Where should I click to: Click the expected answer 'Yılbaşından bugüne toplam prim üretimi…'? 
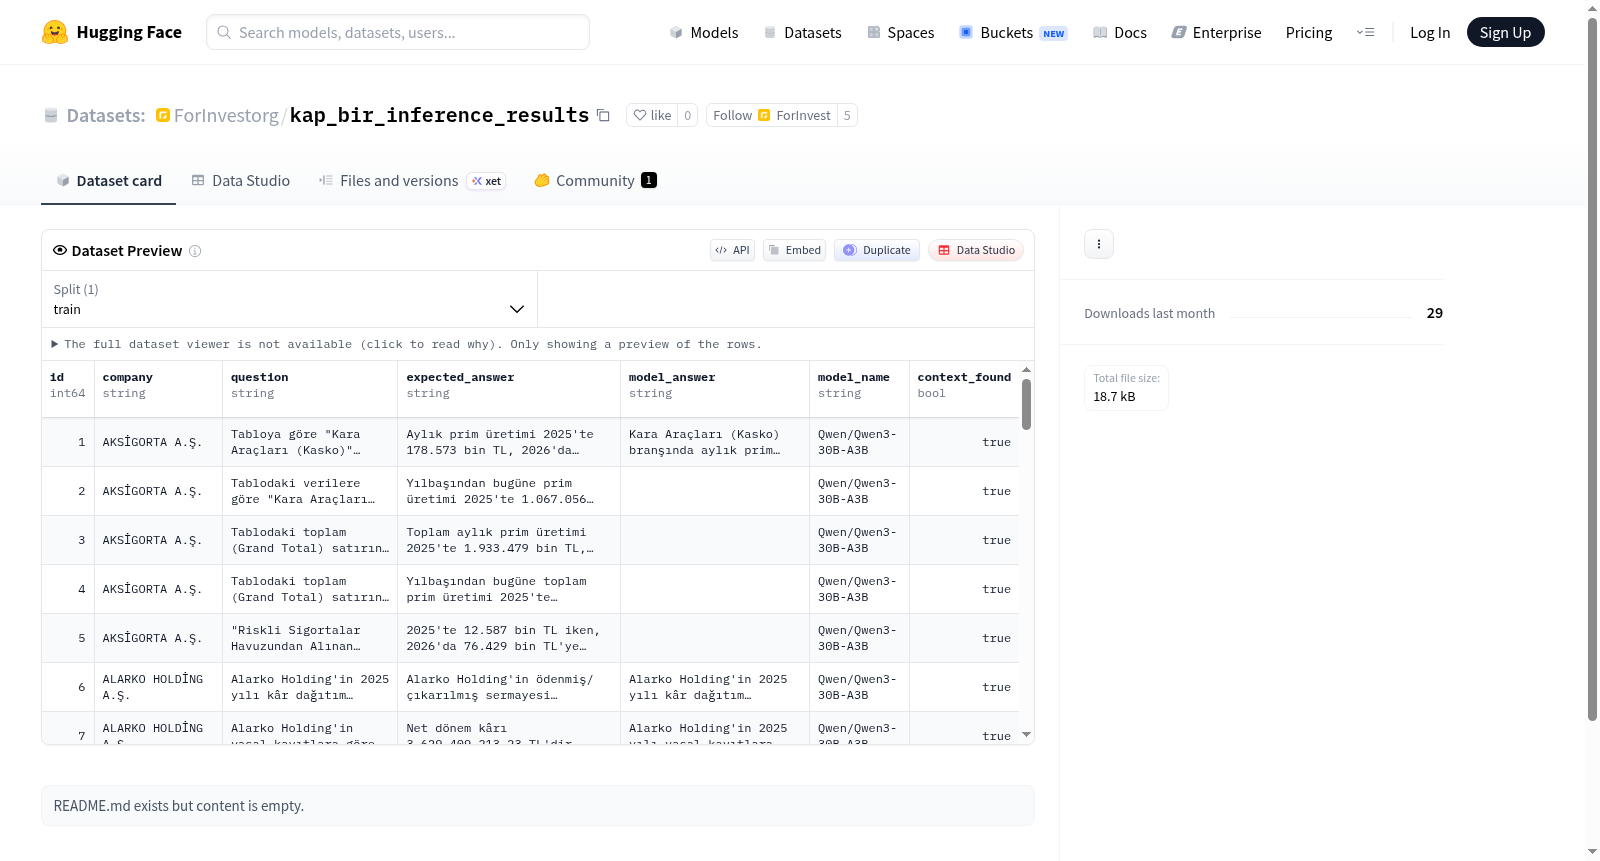(509, 589)
